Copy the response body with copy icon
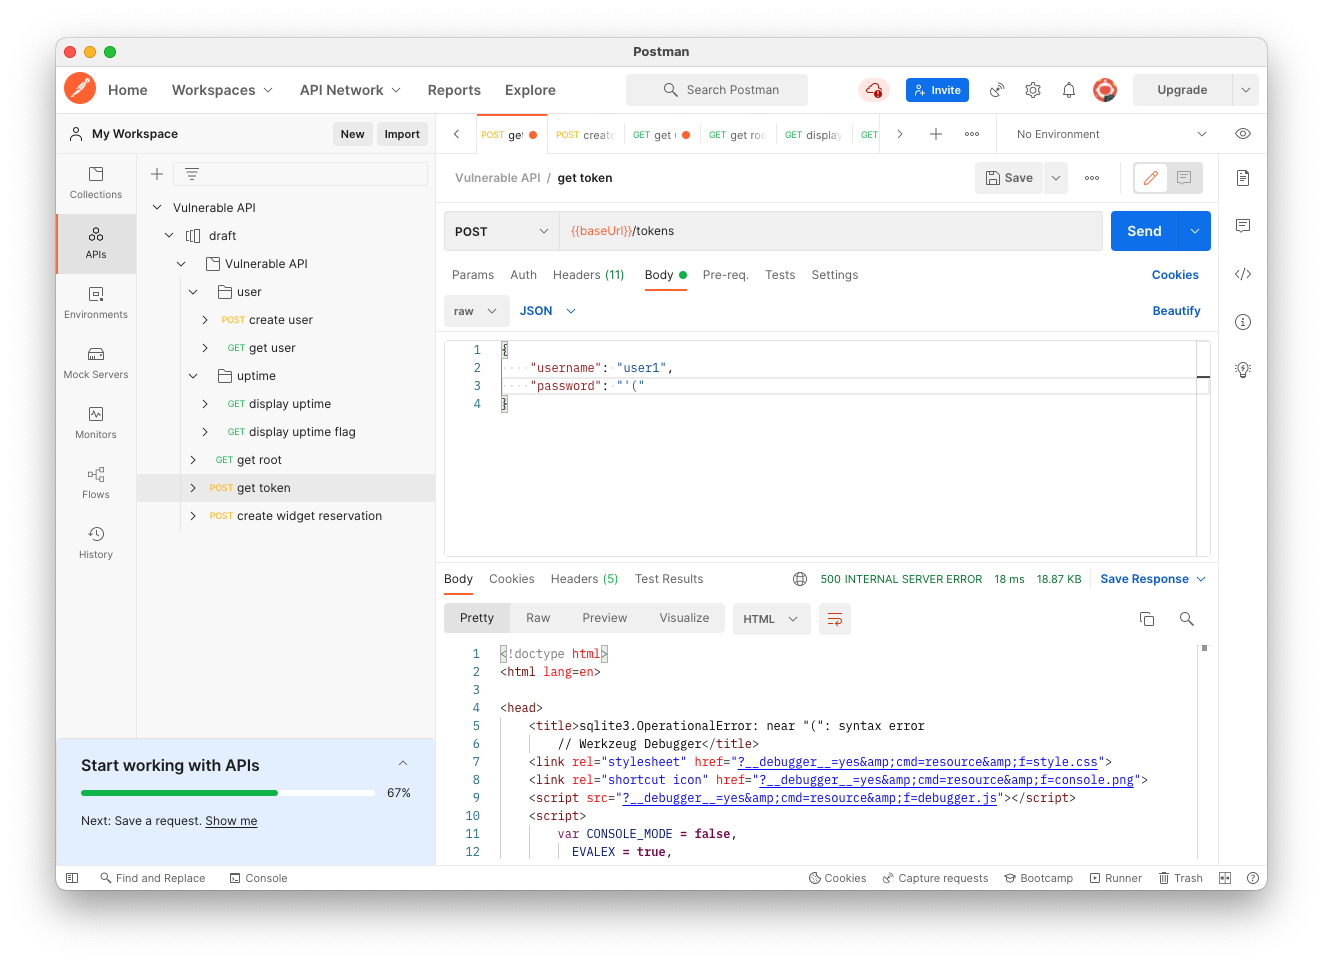Viewport: 1323px width, 964px height. pyautogui.click(x=1147, y=619)
